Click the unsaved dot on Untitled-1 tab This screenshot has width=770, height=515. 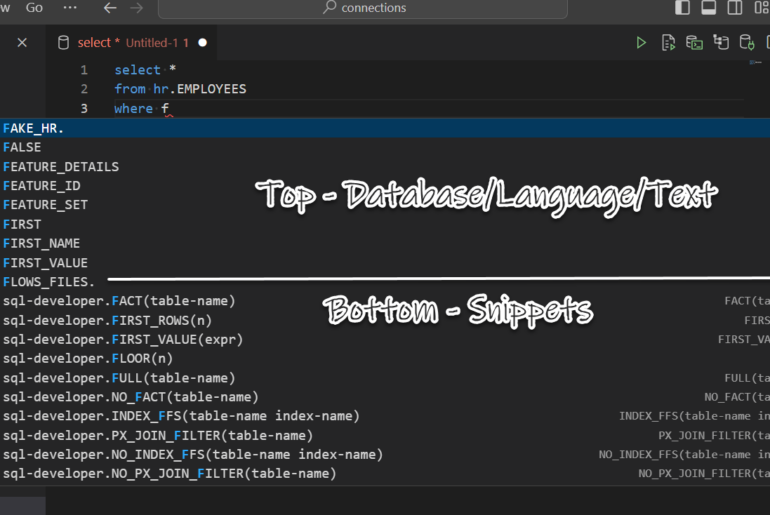pyautogui.click(x=202, y=43)
